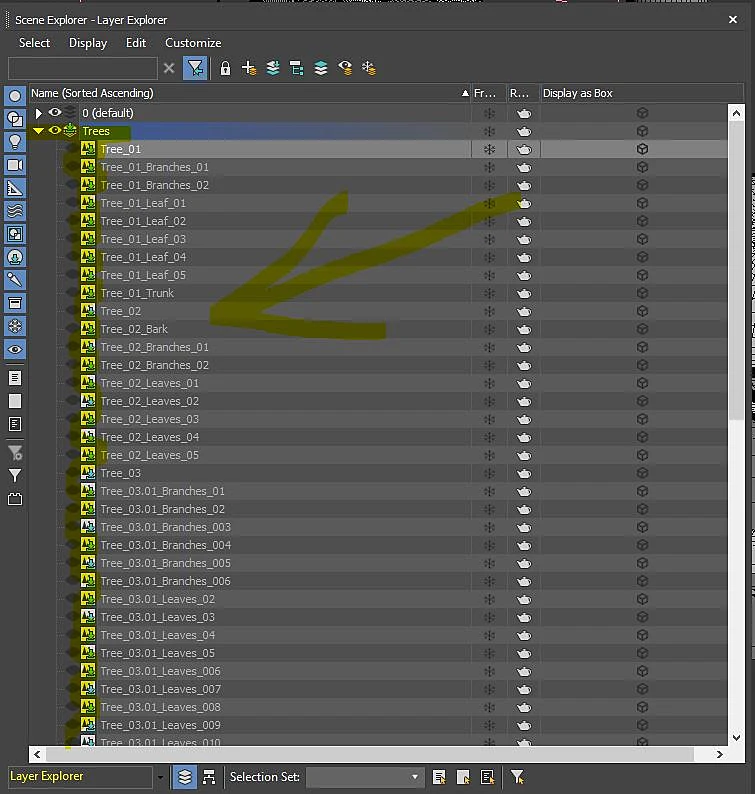Toggle freeze for Trees layer

(489, 131)
